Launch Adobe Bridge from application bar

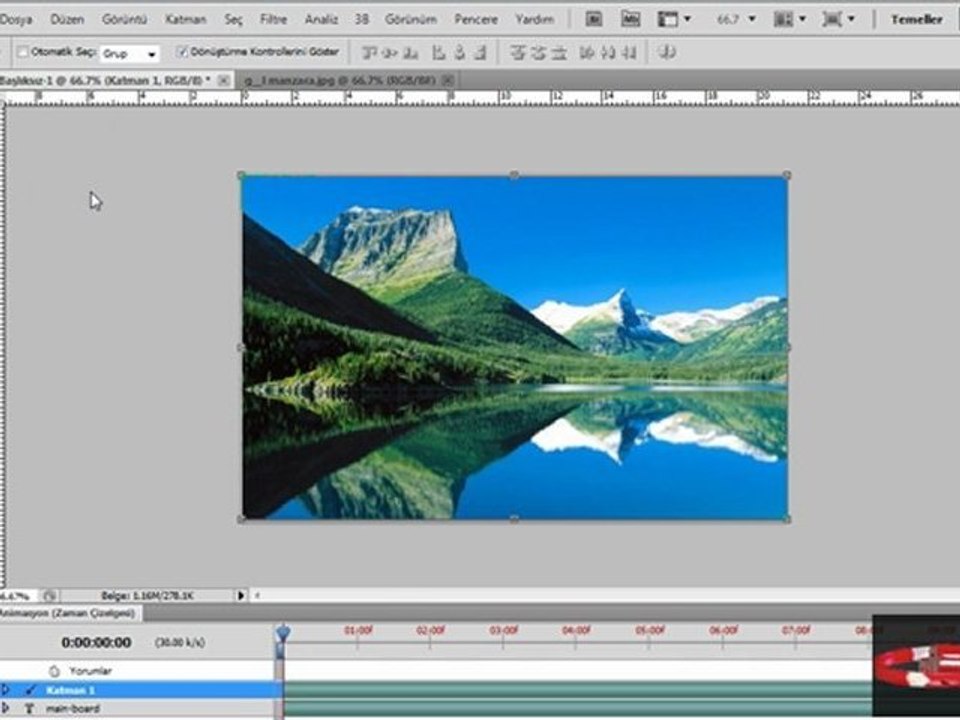point(593,19)
